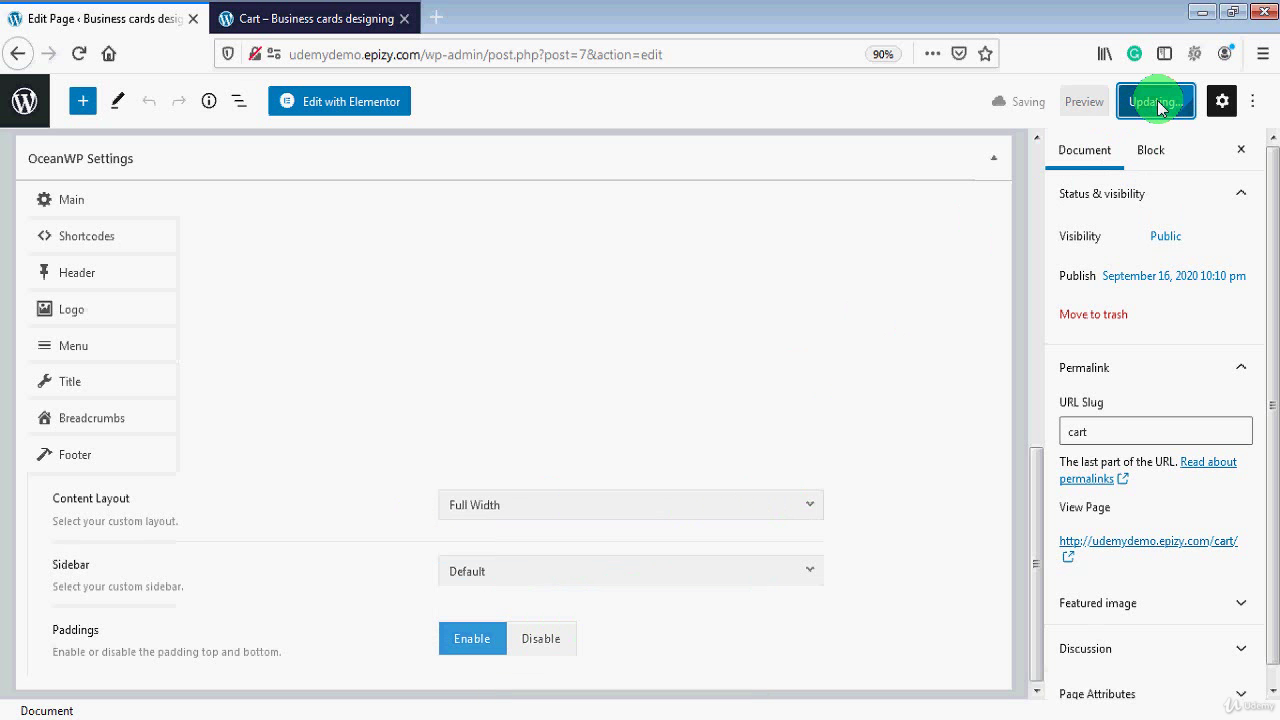Click the Pocket save icon in address bar
This screenshot has width=1280, height=720.
point(959,54)
